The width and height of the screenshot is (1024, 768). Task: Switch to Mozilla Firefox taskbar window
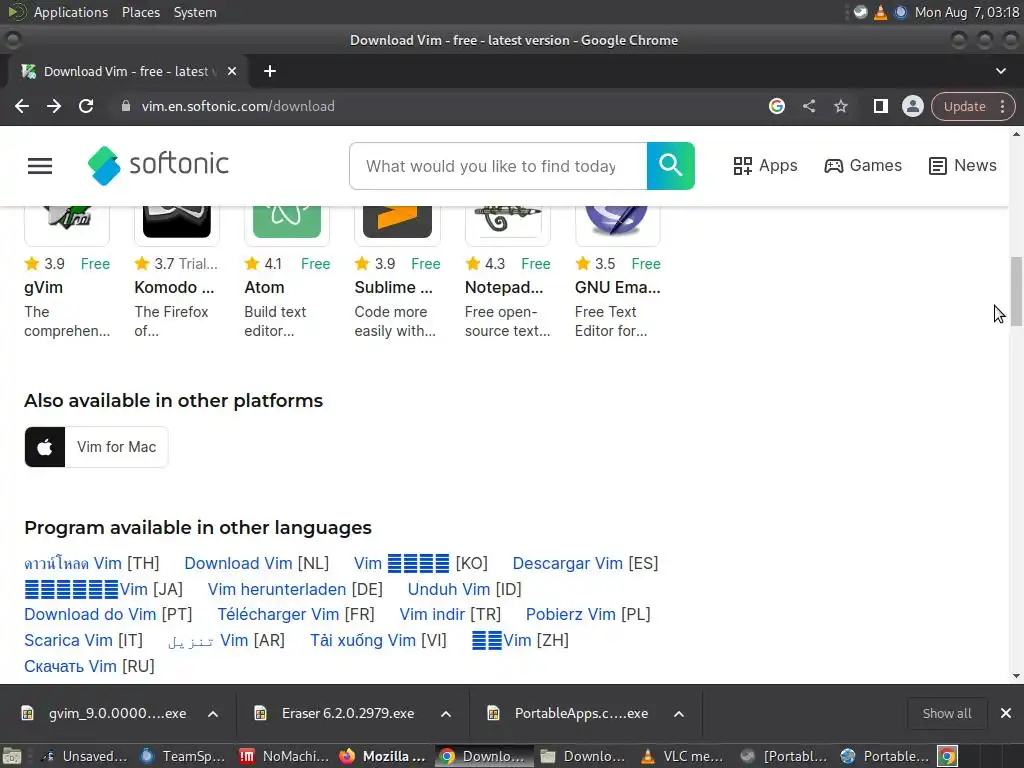[383, 756]
